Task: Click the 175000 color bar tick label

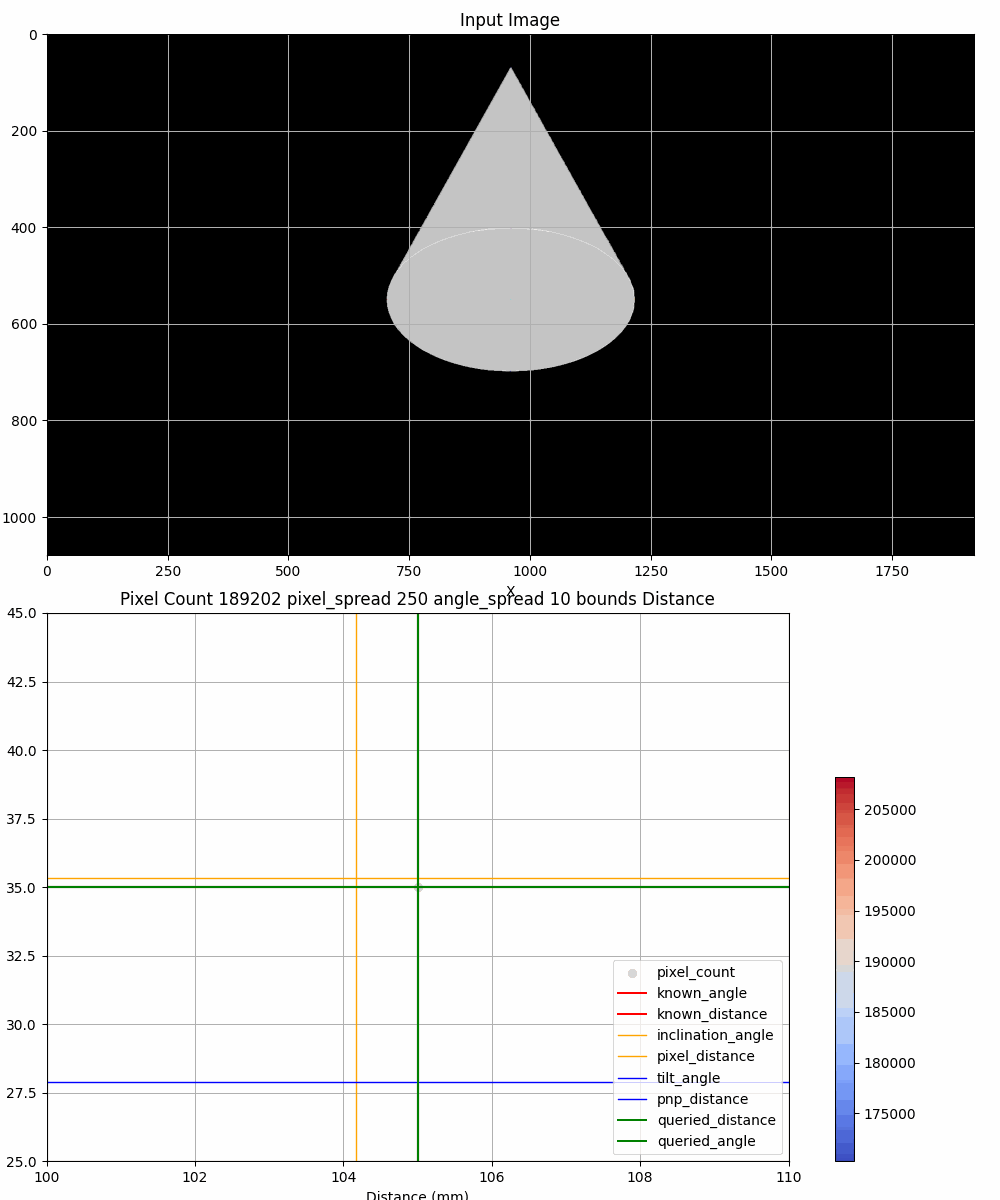Action: tap(888, 1114)
